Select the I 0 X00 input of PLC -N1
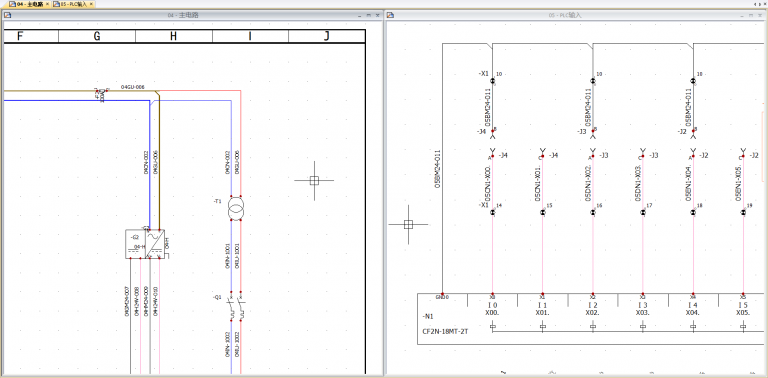 (493, 309)
